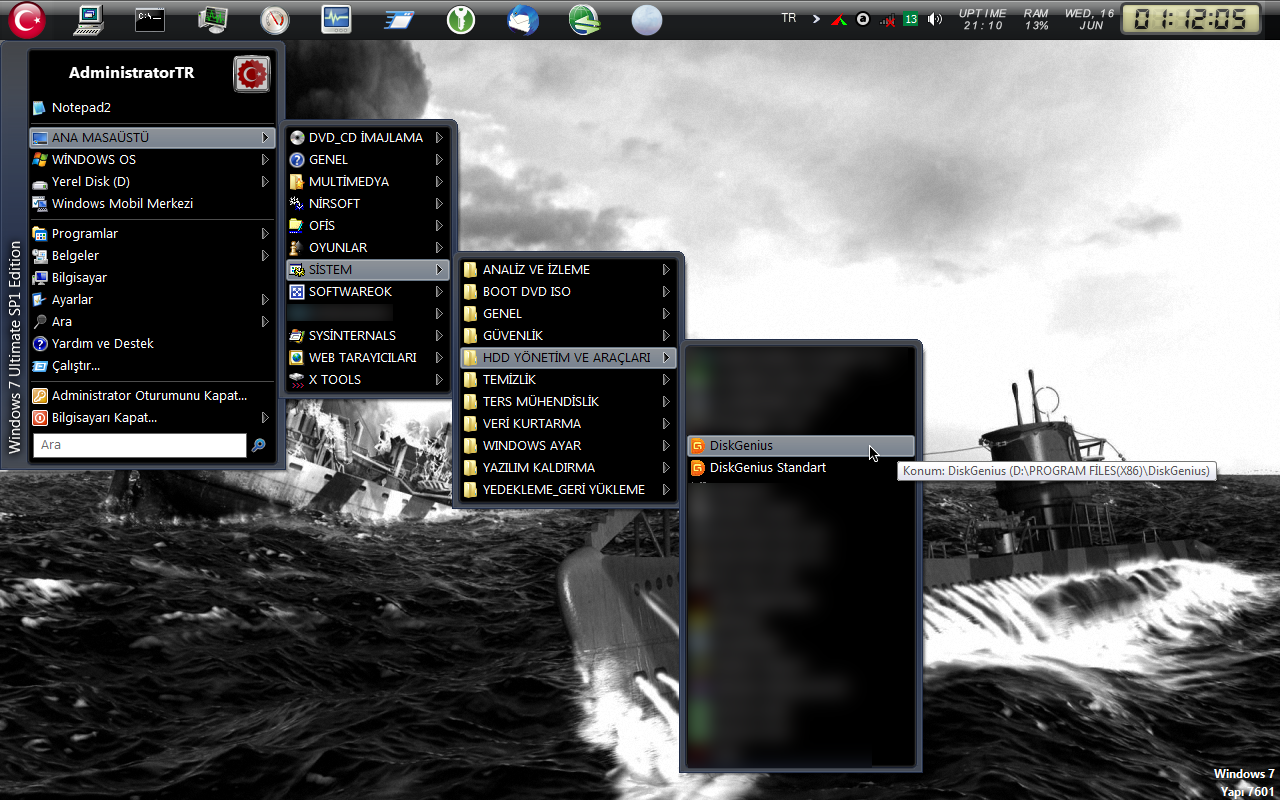The height and width of the screenshot is (800, 1280).
Task: Click the Ara search input field
Action: (x=139, y=445)
